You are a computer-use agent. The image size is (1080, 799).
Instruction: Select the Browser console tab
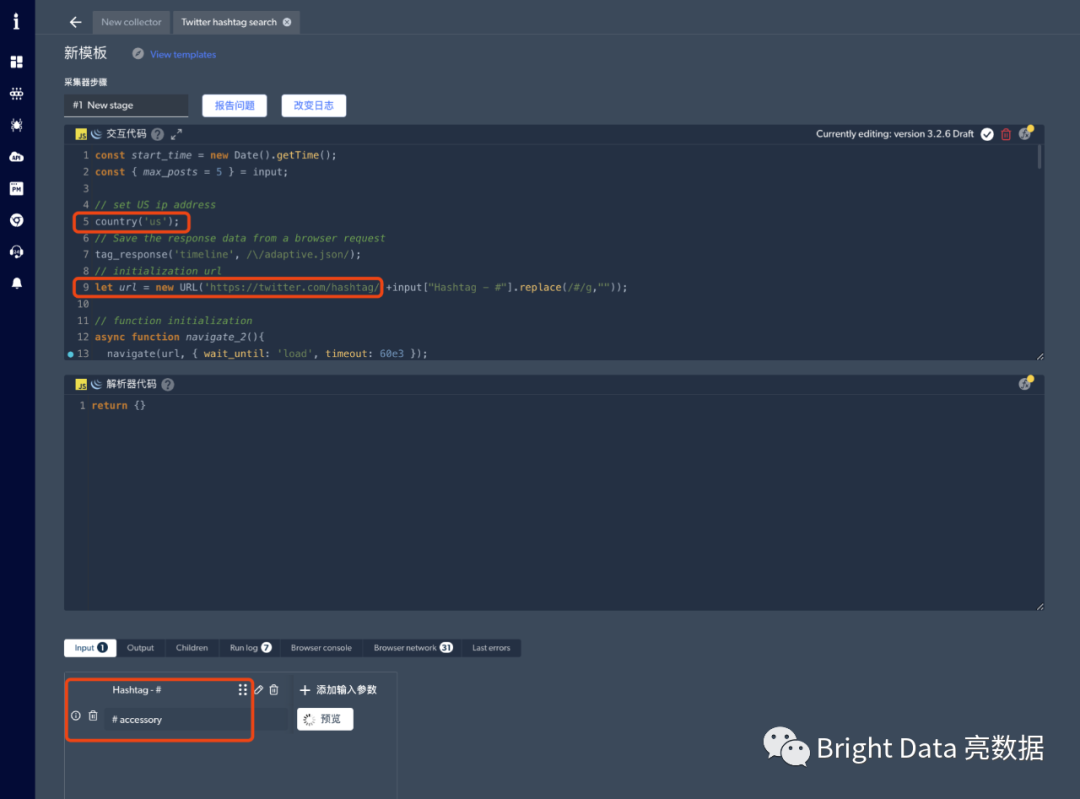pyautogui.click(x=321, y=647)
